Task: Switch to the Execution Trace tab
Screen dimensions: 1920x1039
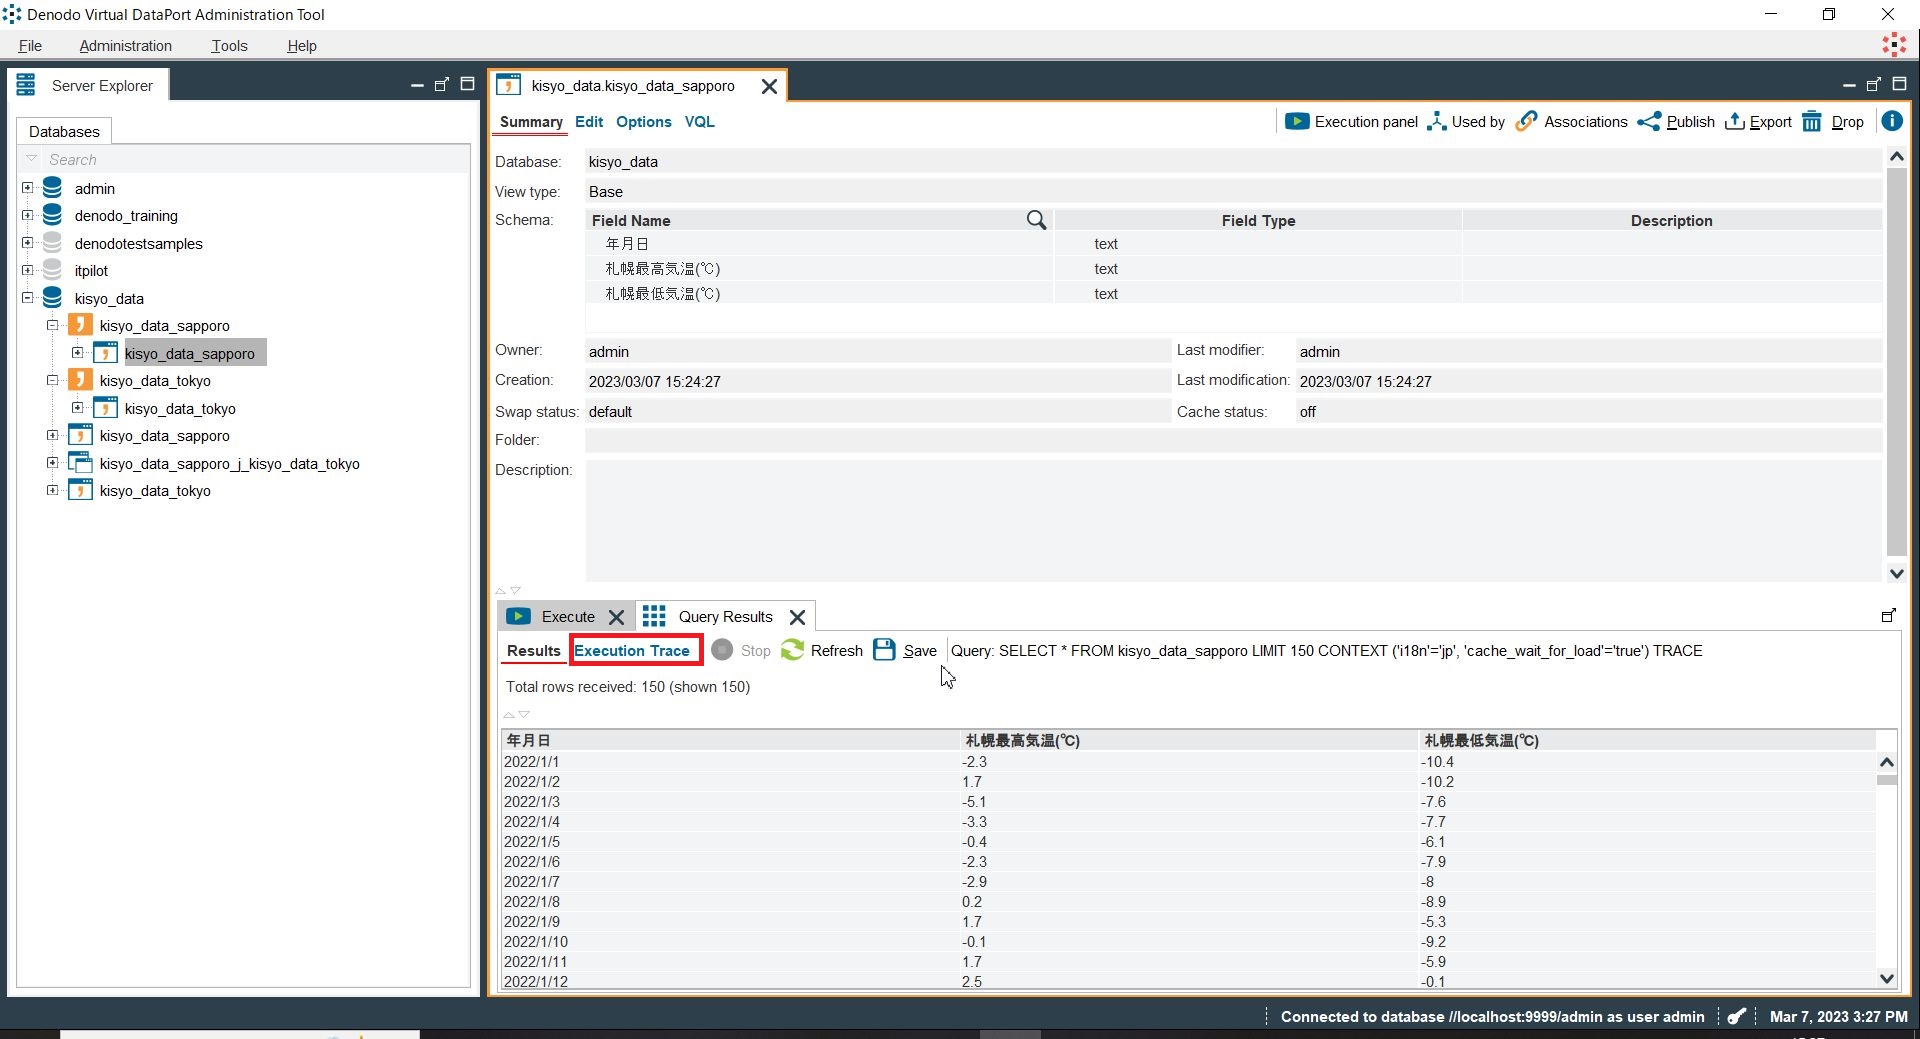Action: (632, 651)
